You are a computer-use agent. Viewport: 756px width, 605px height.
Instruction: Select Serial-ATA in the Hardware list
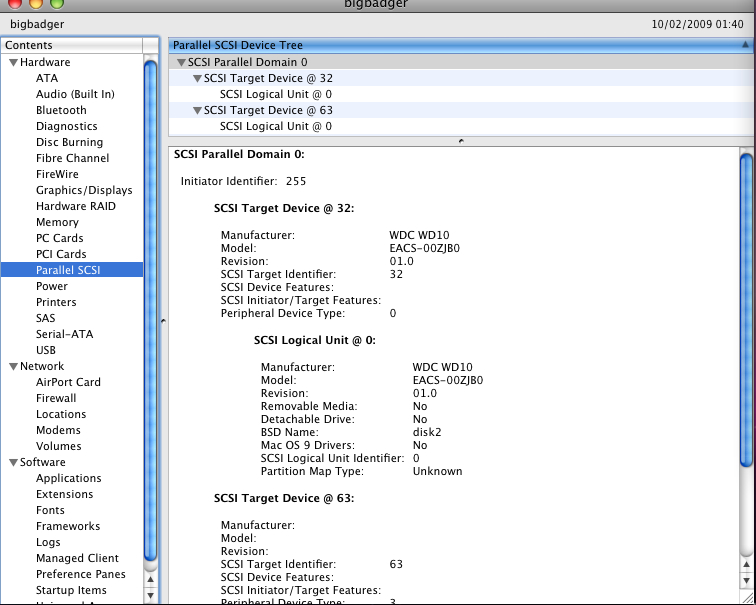(x=65, y=334)
